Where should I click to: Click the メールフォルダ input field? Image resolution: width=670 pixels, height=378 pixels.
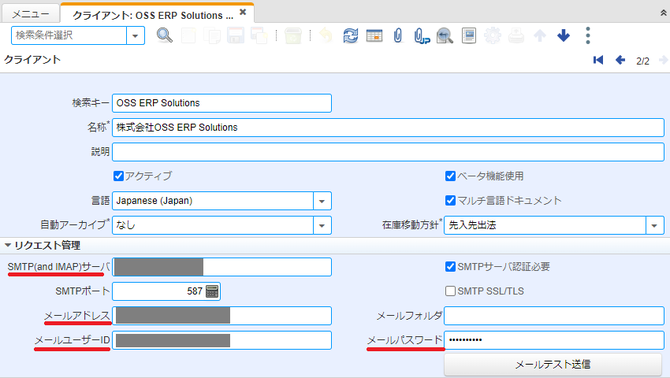(554, 316)
